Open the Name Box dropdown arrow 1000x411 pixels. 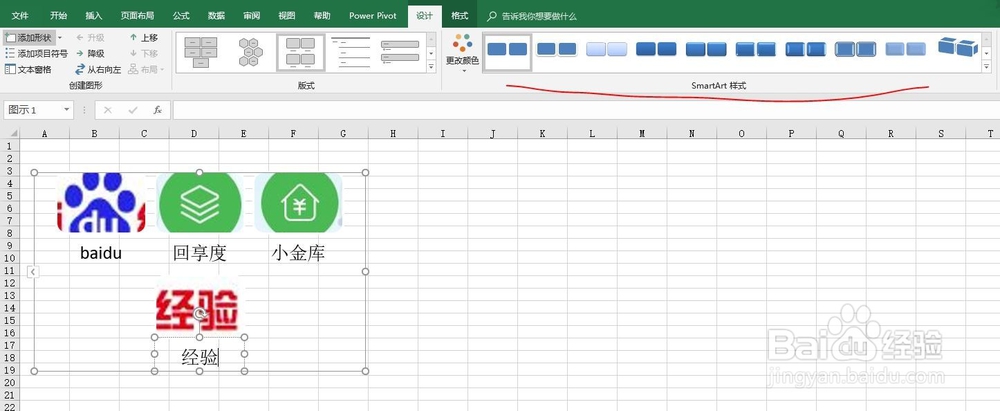coord(66,110)
